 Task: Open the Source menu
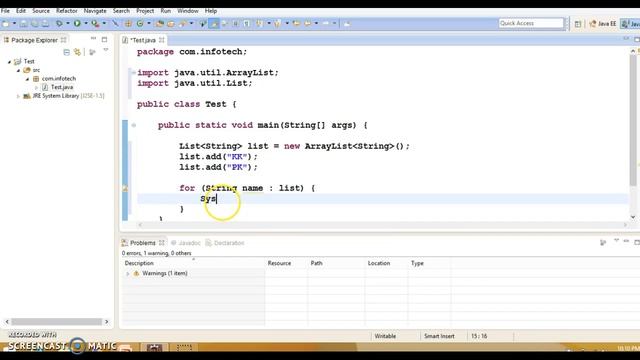pyautogui.click(x=41, y=11)
